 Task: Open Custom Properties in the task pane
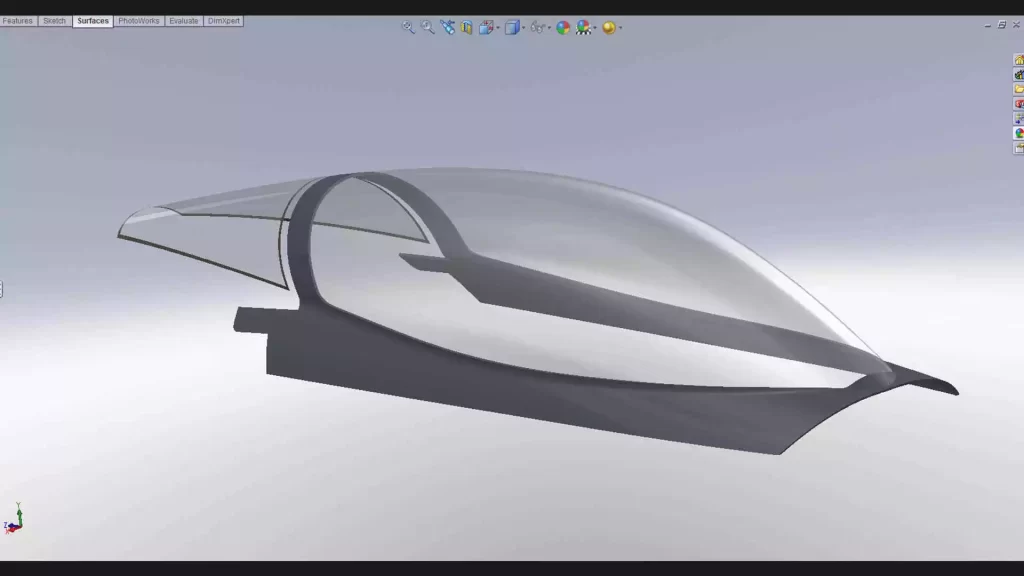pos(1019,148)
